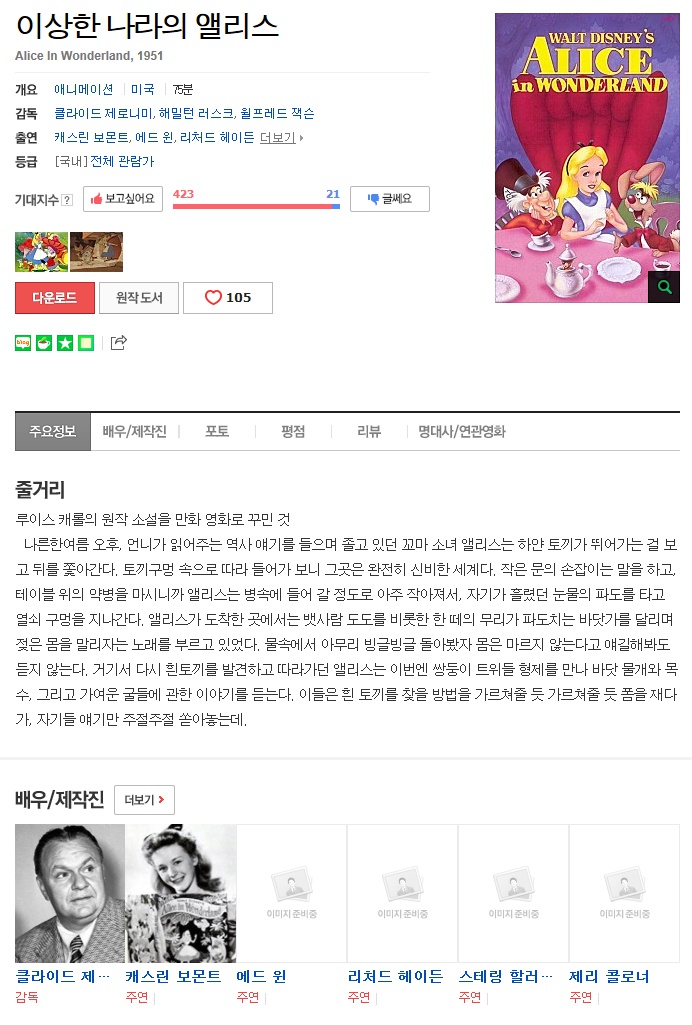The width and height of the screenshot is (692, 1025).
Task: Click the 원작도서 button
Action: click(139, 298)
